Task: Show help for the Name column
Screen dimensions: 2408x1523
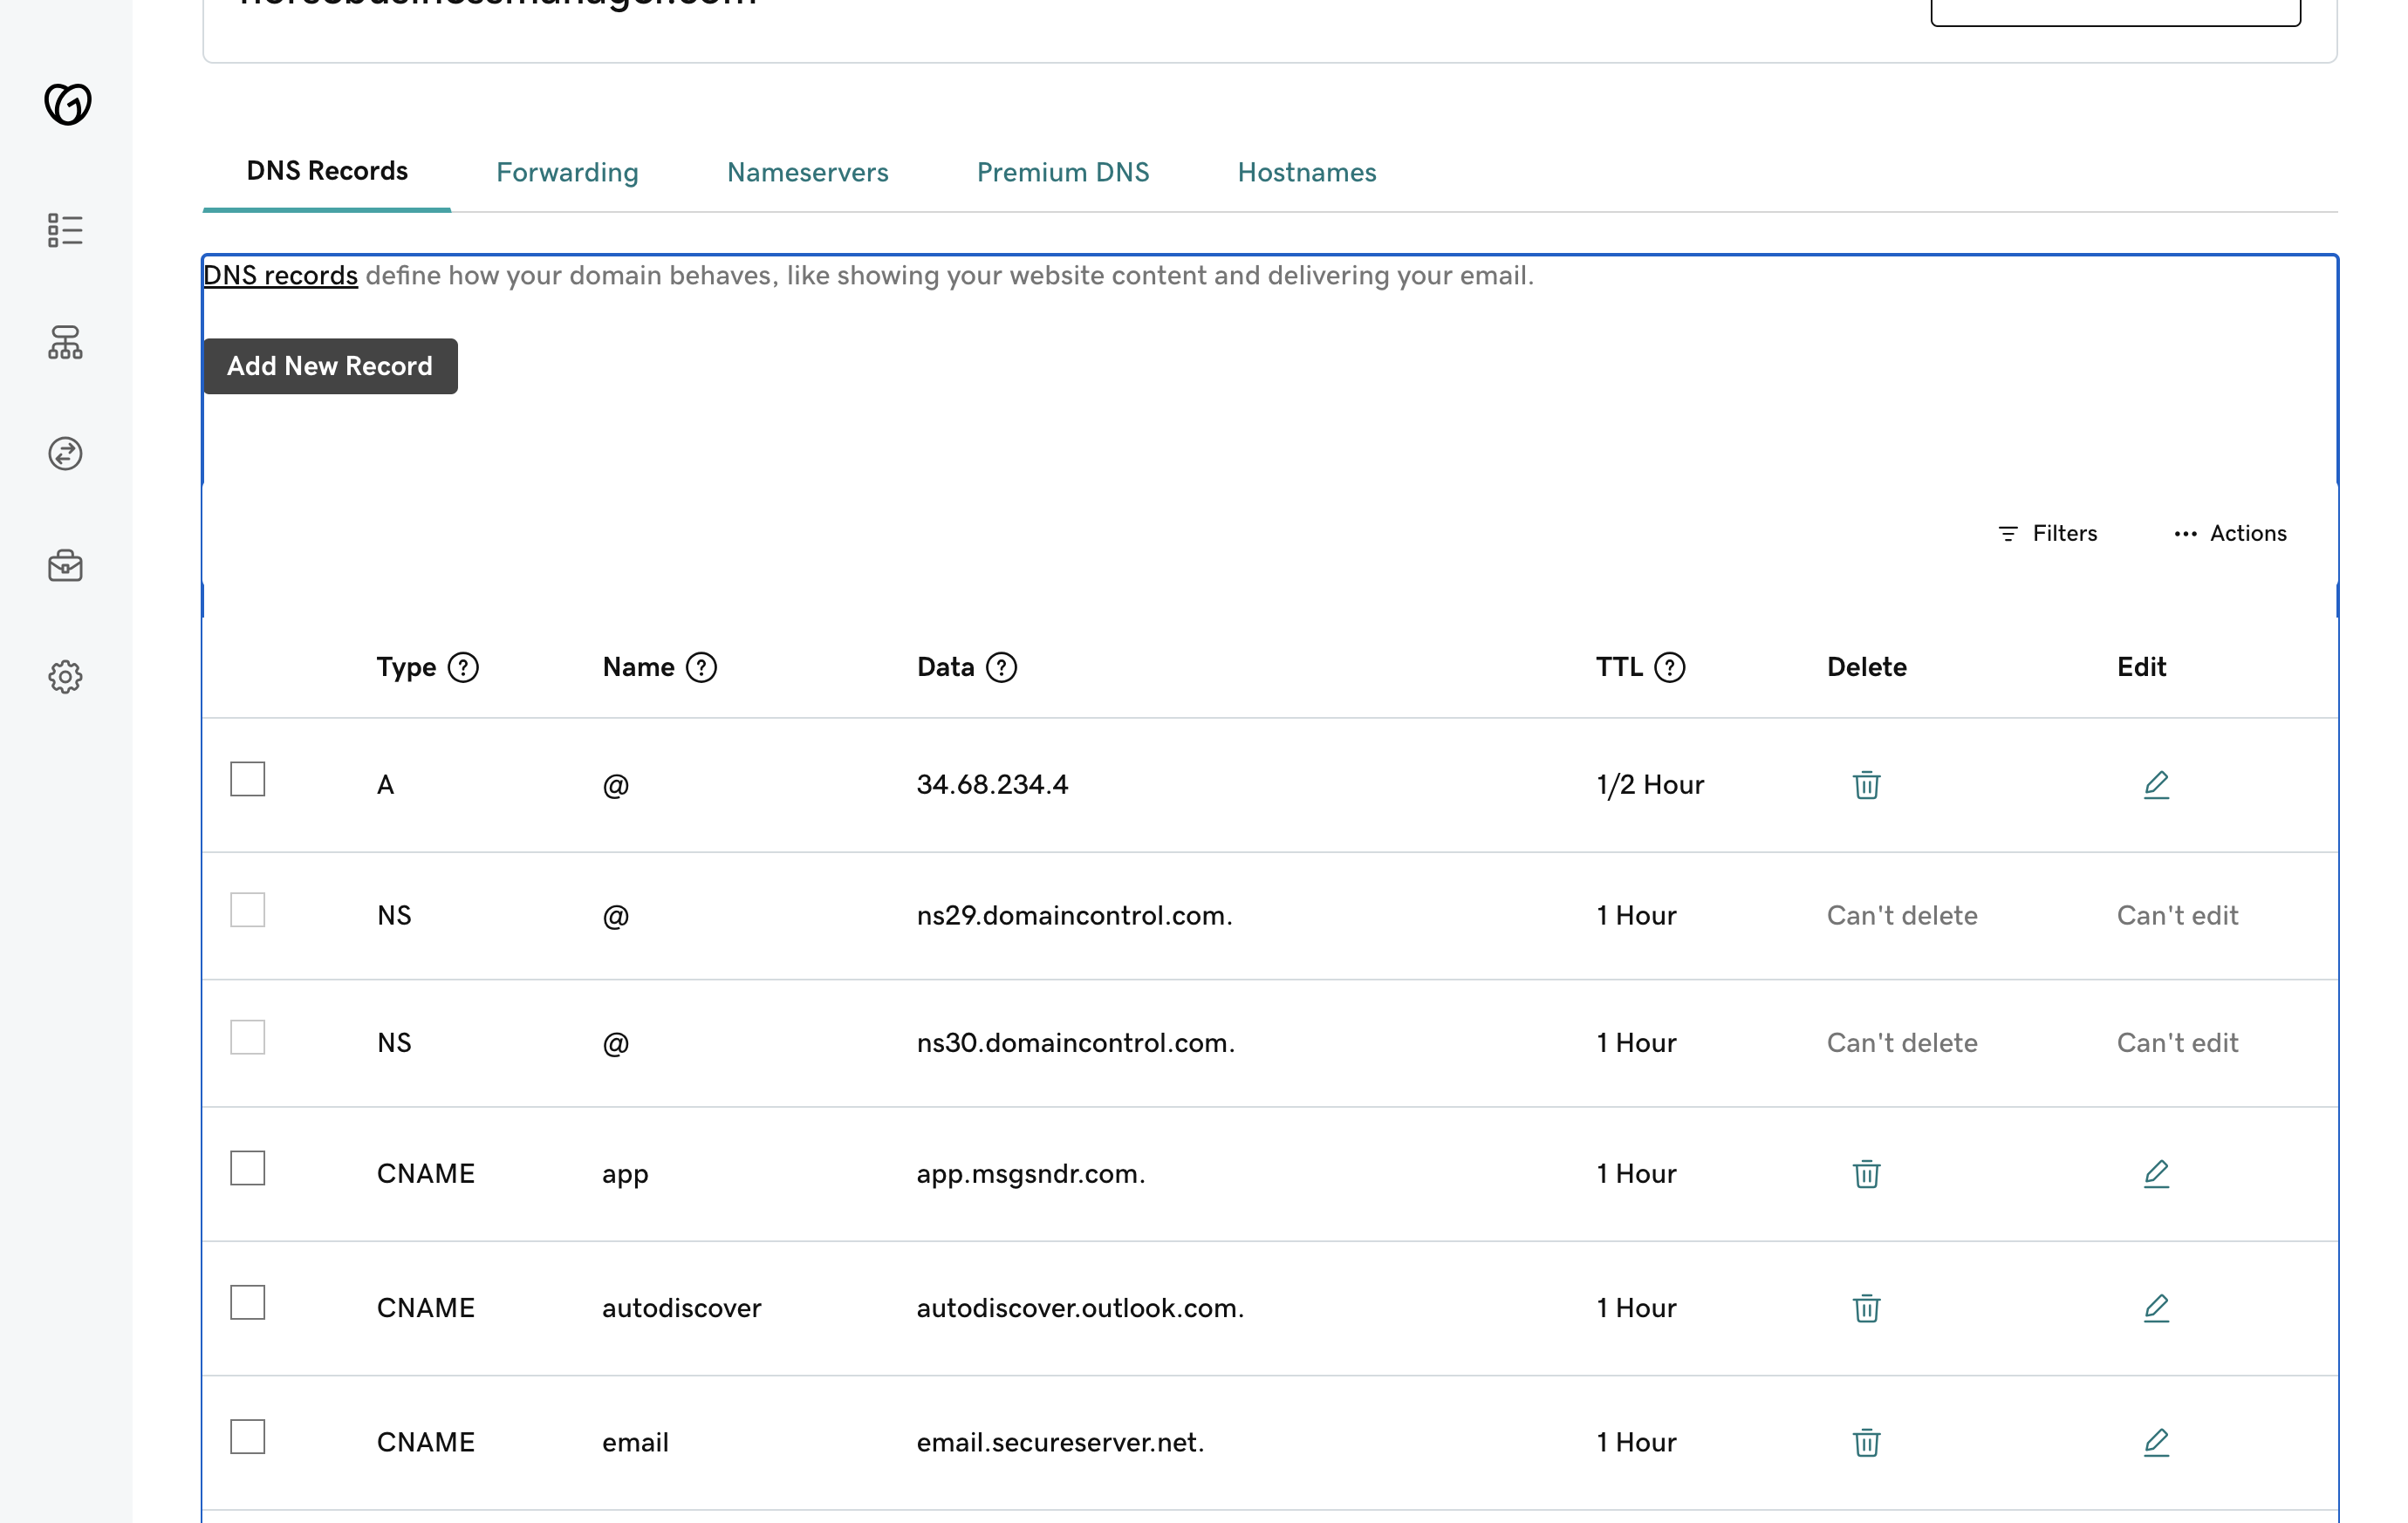Action: 701,667
